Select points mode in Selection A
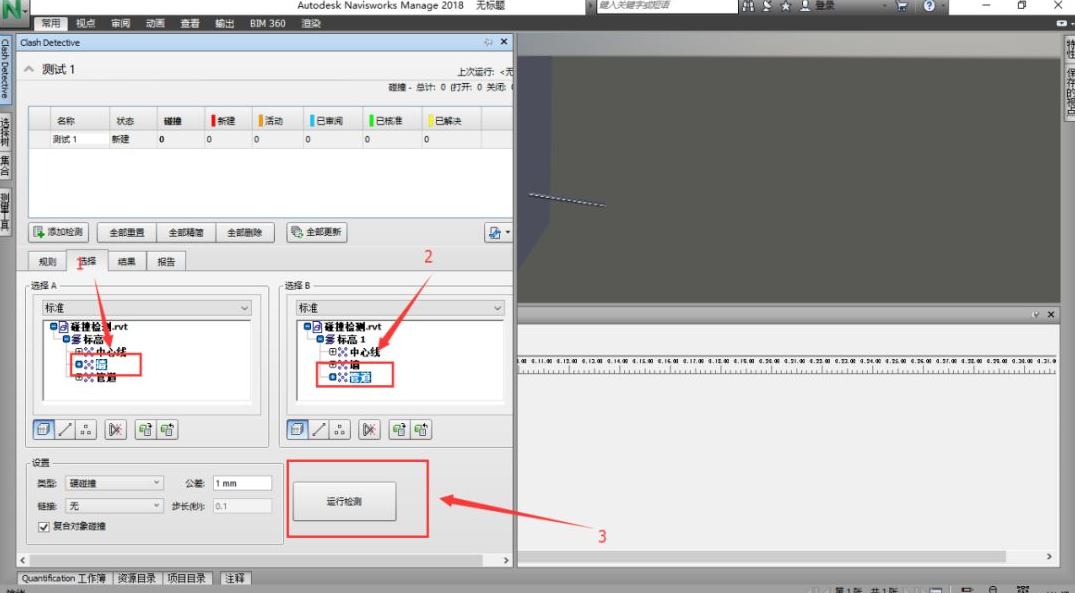Viewport: 1075px width, 593px height. pos(86,430)
